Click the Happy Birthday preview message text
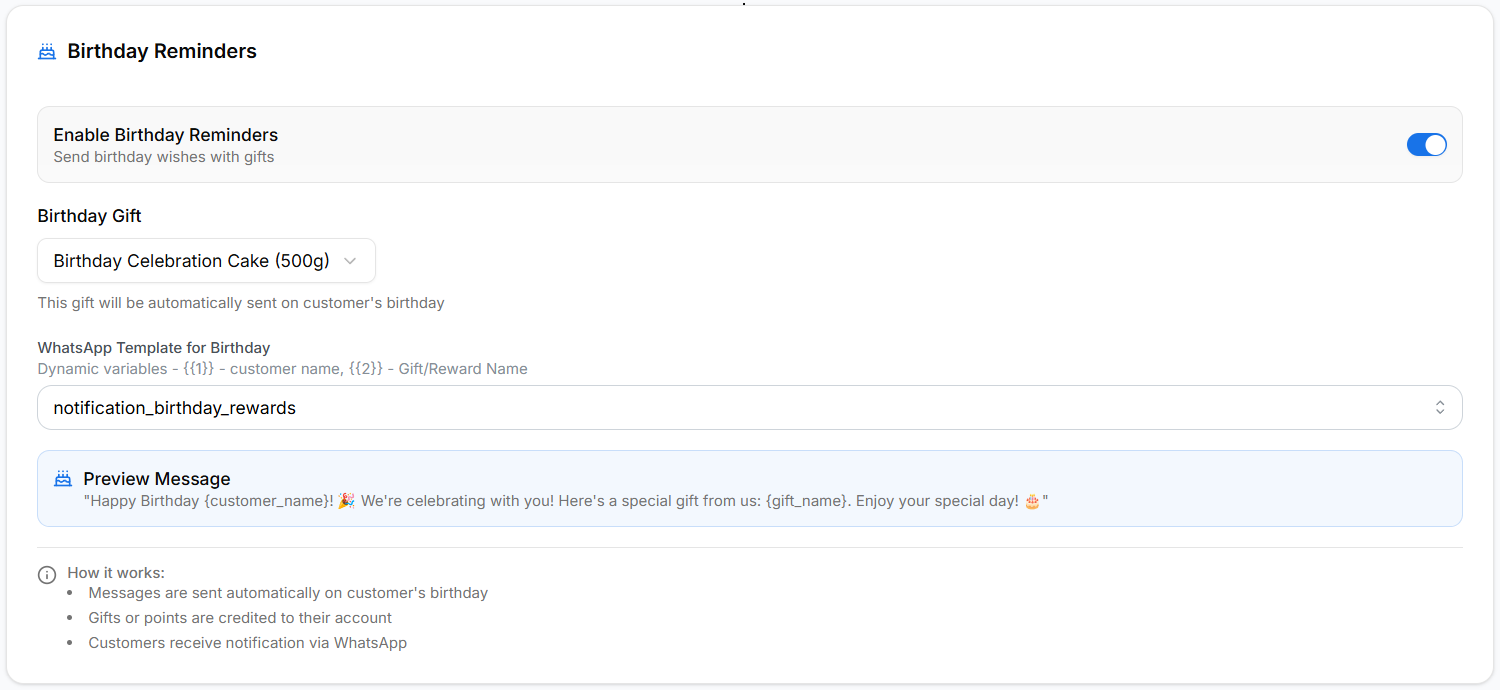Viewport: 1500px width, 690px height. tap(565, 500)
